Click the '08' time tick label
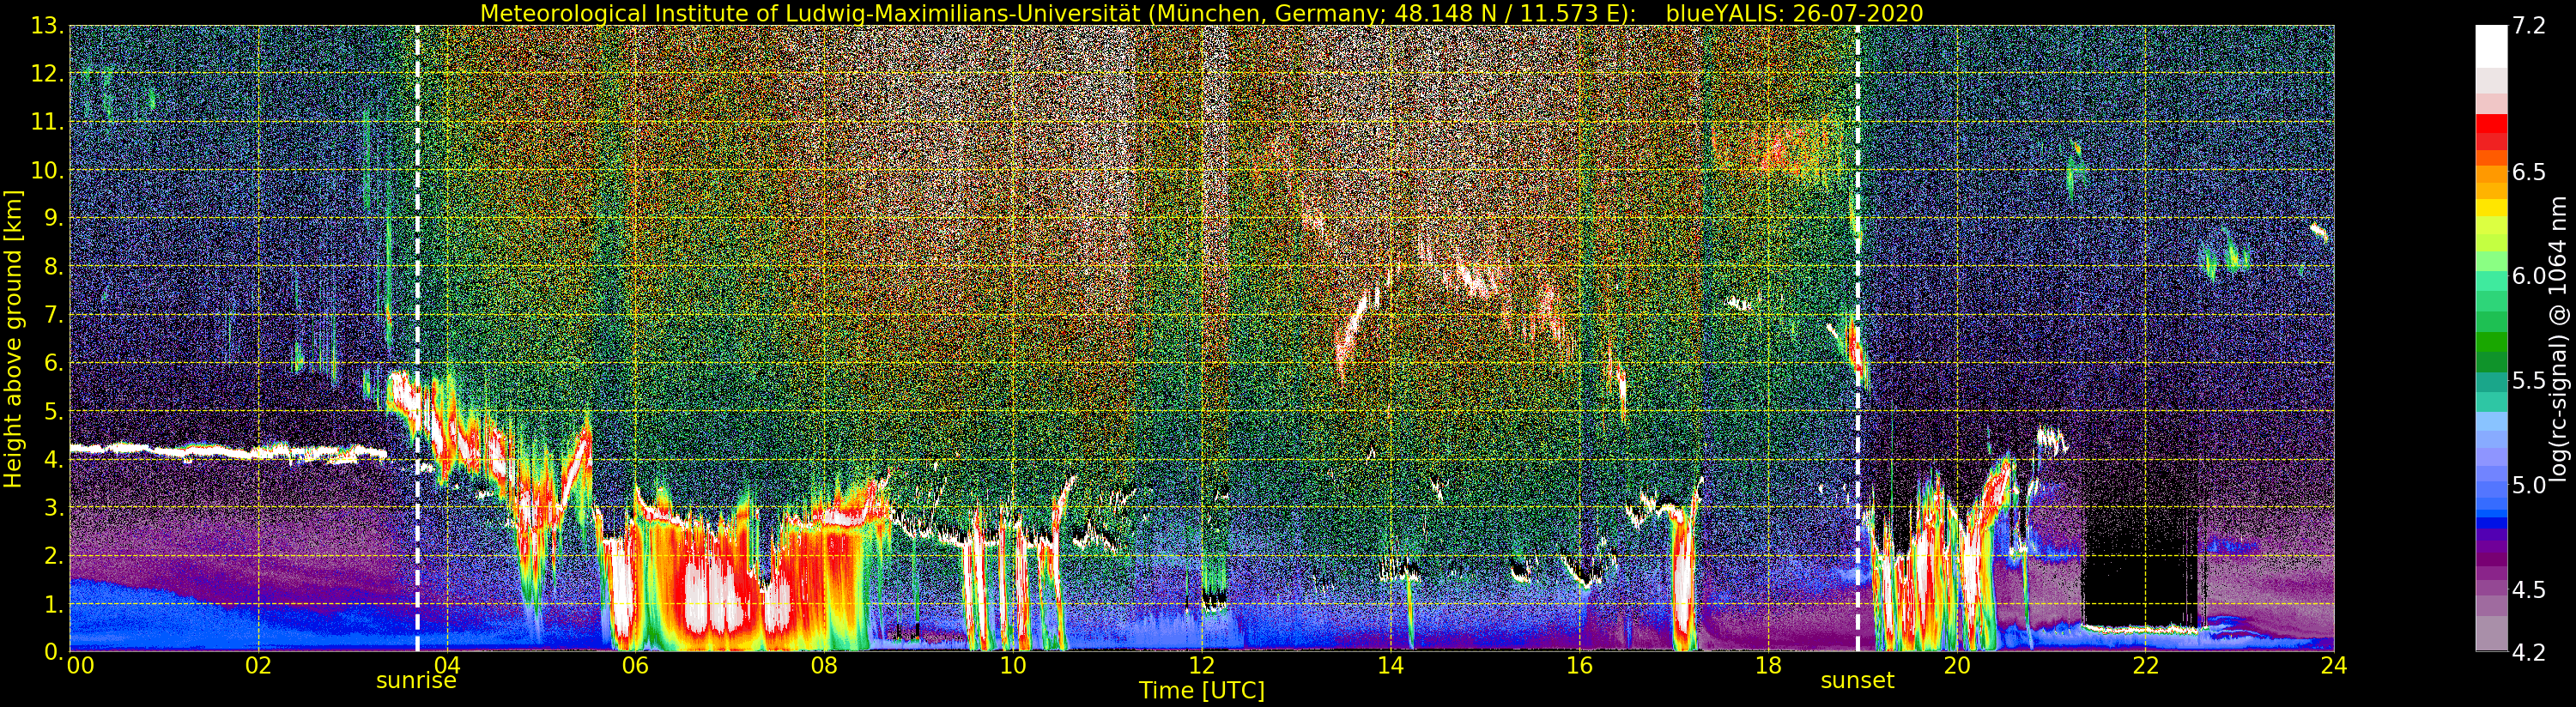 tap(824, 666)
